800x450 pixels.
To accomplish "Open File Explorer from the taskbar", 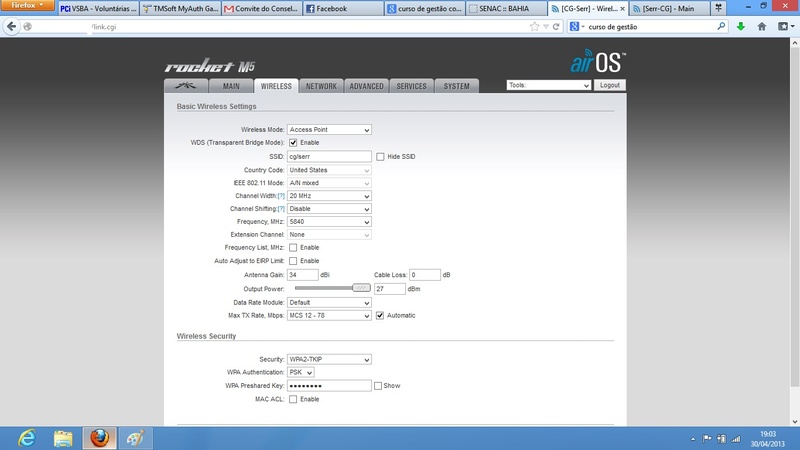I will click(63, 438).
